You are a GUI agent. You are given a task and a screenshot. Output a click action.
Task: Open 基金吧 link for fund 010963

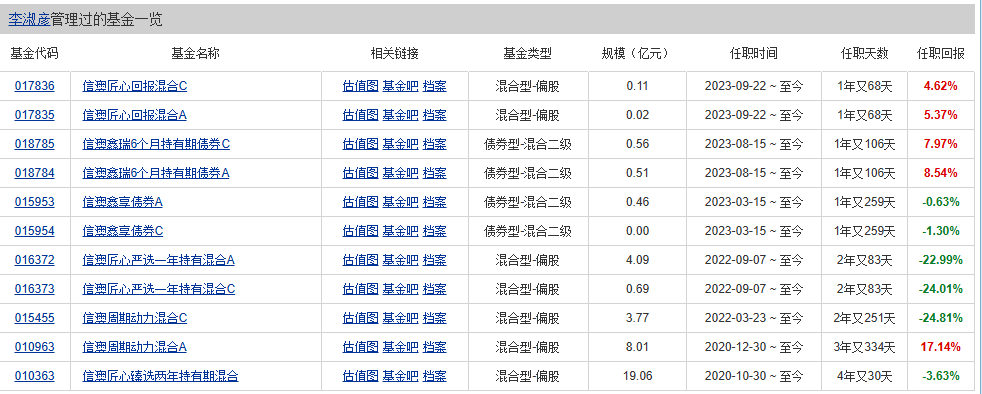click(x=400, y=347)
